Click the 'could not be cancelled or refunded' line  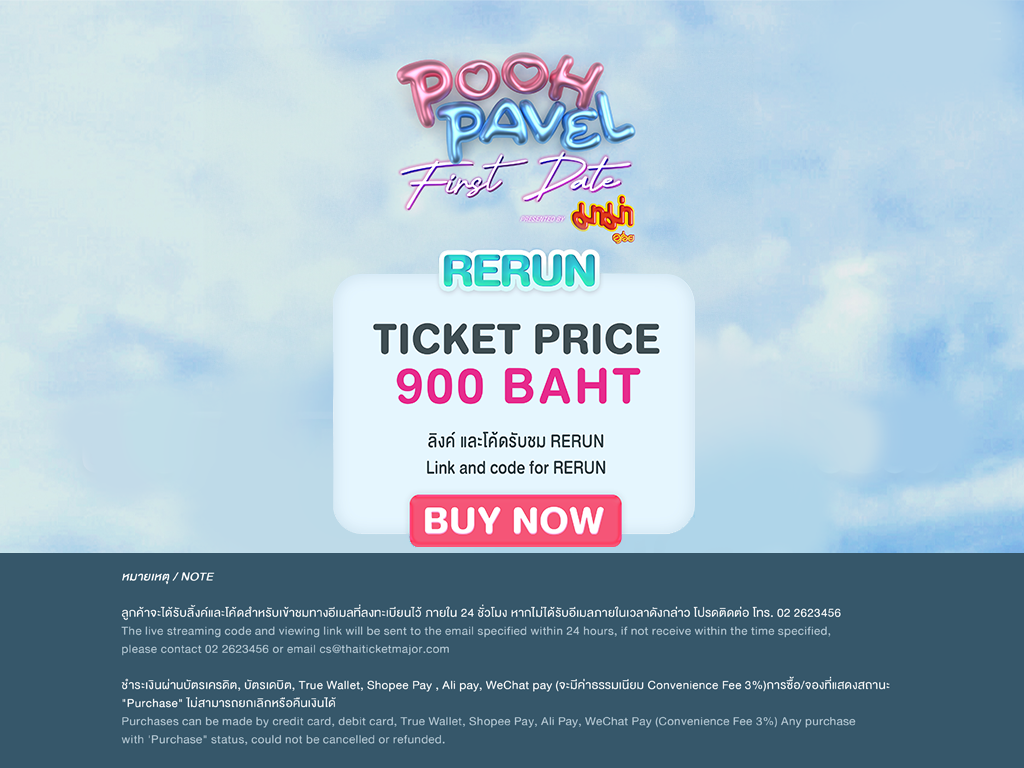pyautogui.click(x=283, y=739)
